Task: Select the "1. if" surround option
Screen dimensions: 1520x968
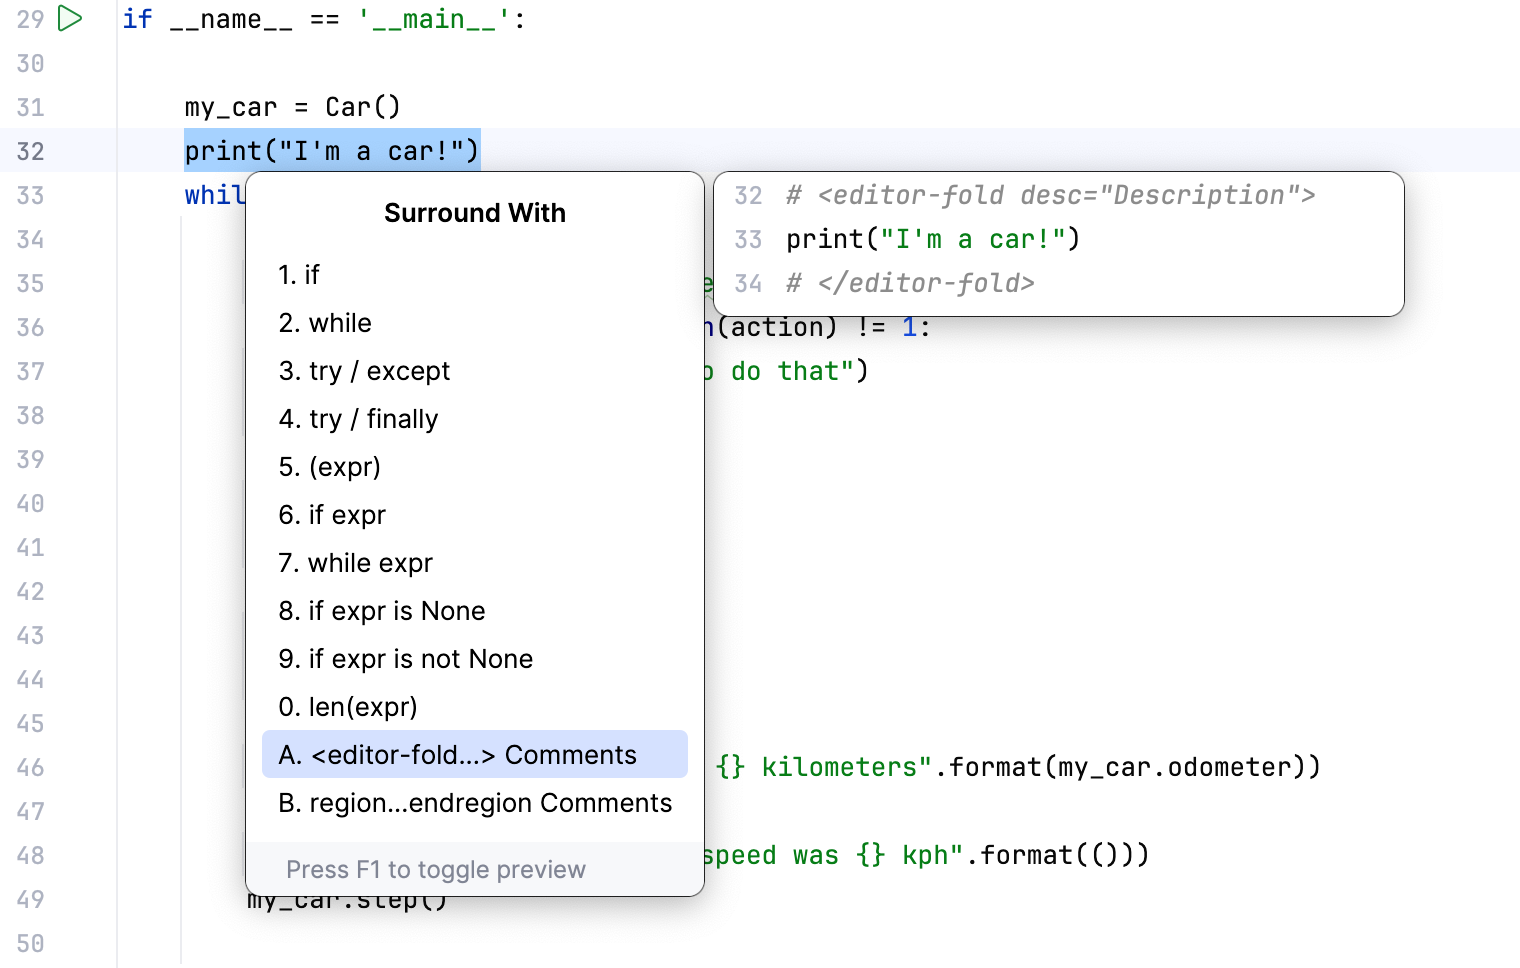Action: click(x=299, y=275)
